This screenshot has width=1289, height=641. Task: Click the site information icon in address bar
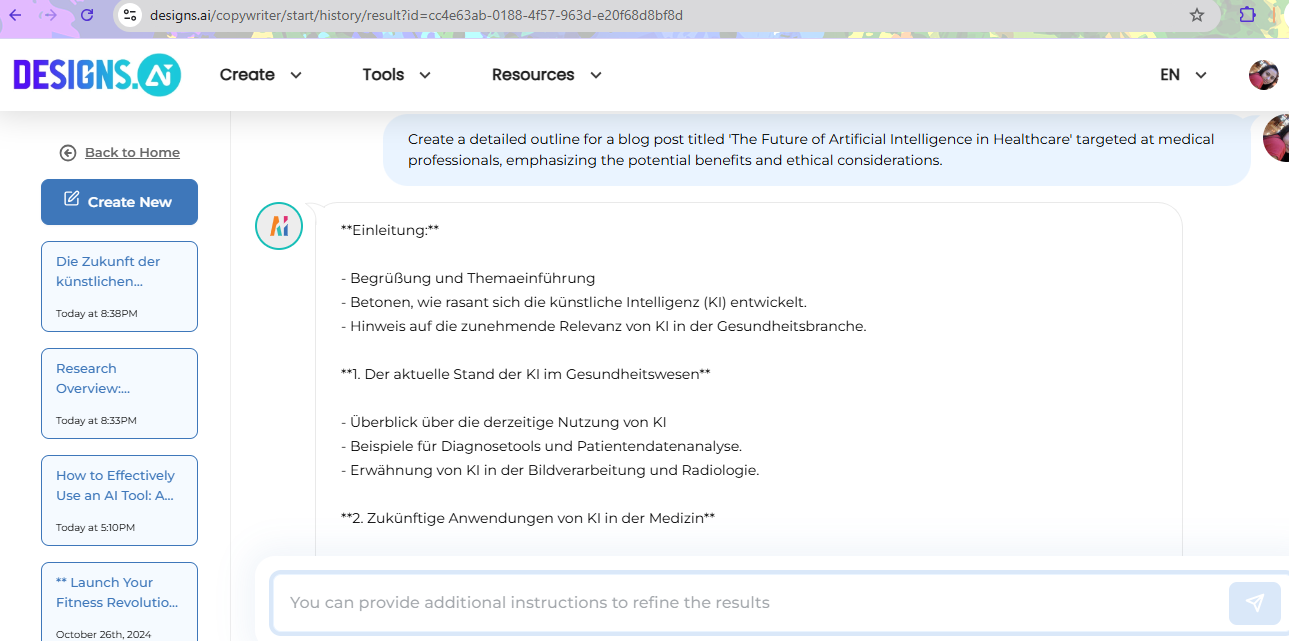point(130,16)
